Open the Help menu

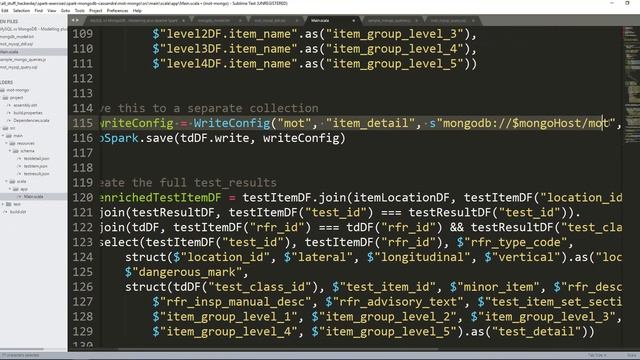(137, 11)
